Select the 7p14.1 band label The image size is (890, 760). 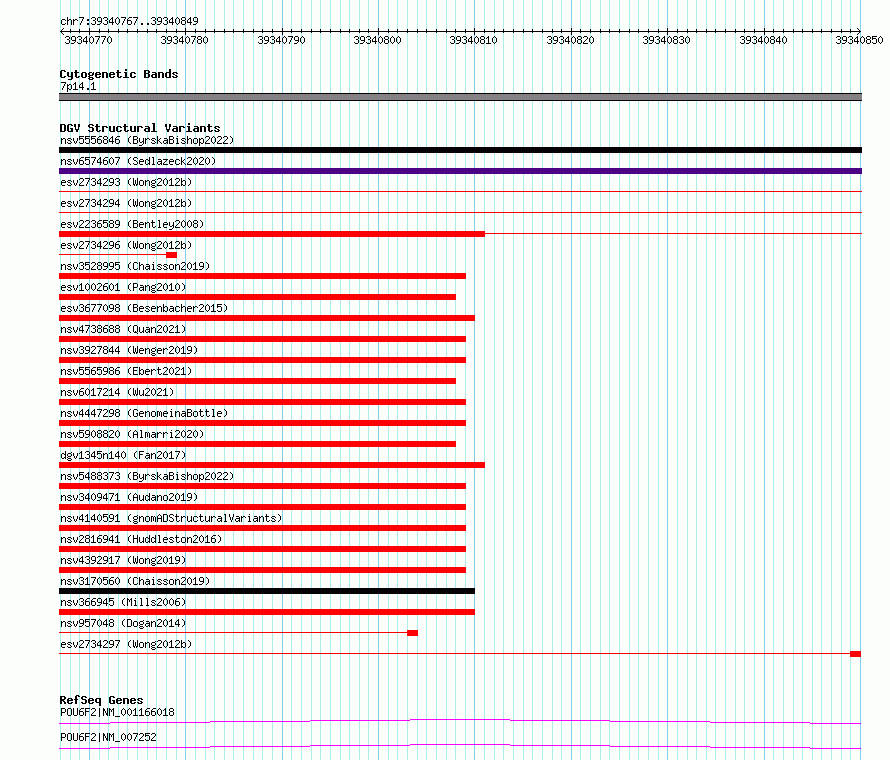point(78,86)
